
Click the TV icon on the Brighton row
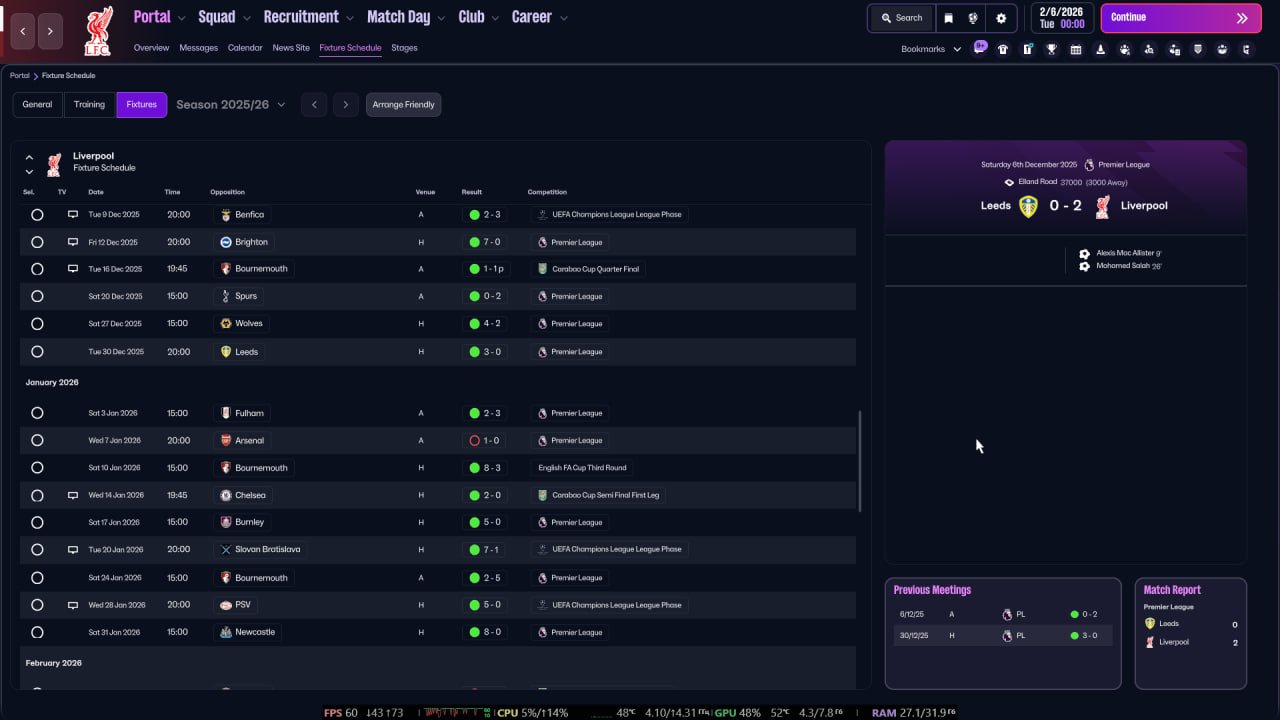pyautogui.click(x=72, y=242)
